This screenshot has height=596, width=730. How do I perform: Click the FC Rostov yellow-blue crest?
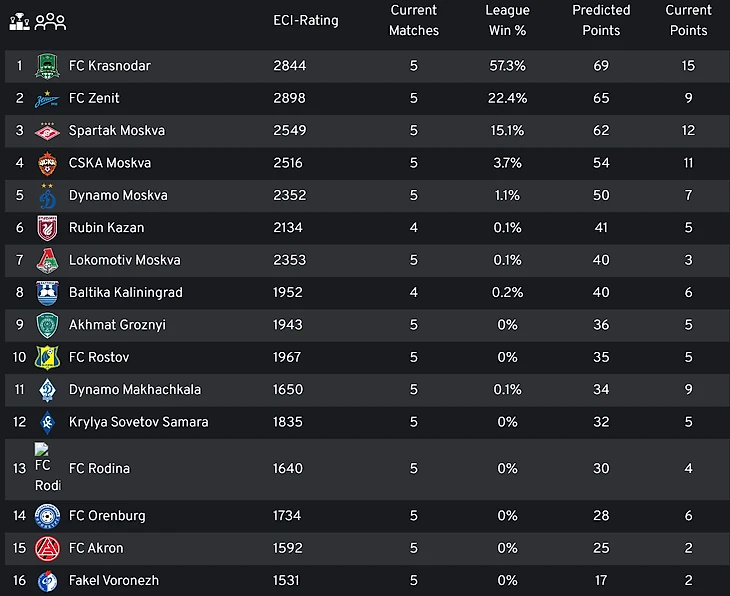click(x=47, y=358)
